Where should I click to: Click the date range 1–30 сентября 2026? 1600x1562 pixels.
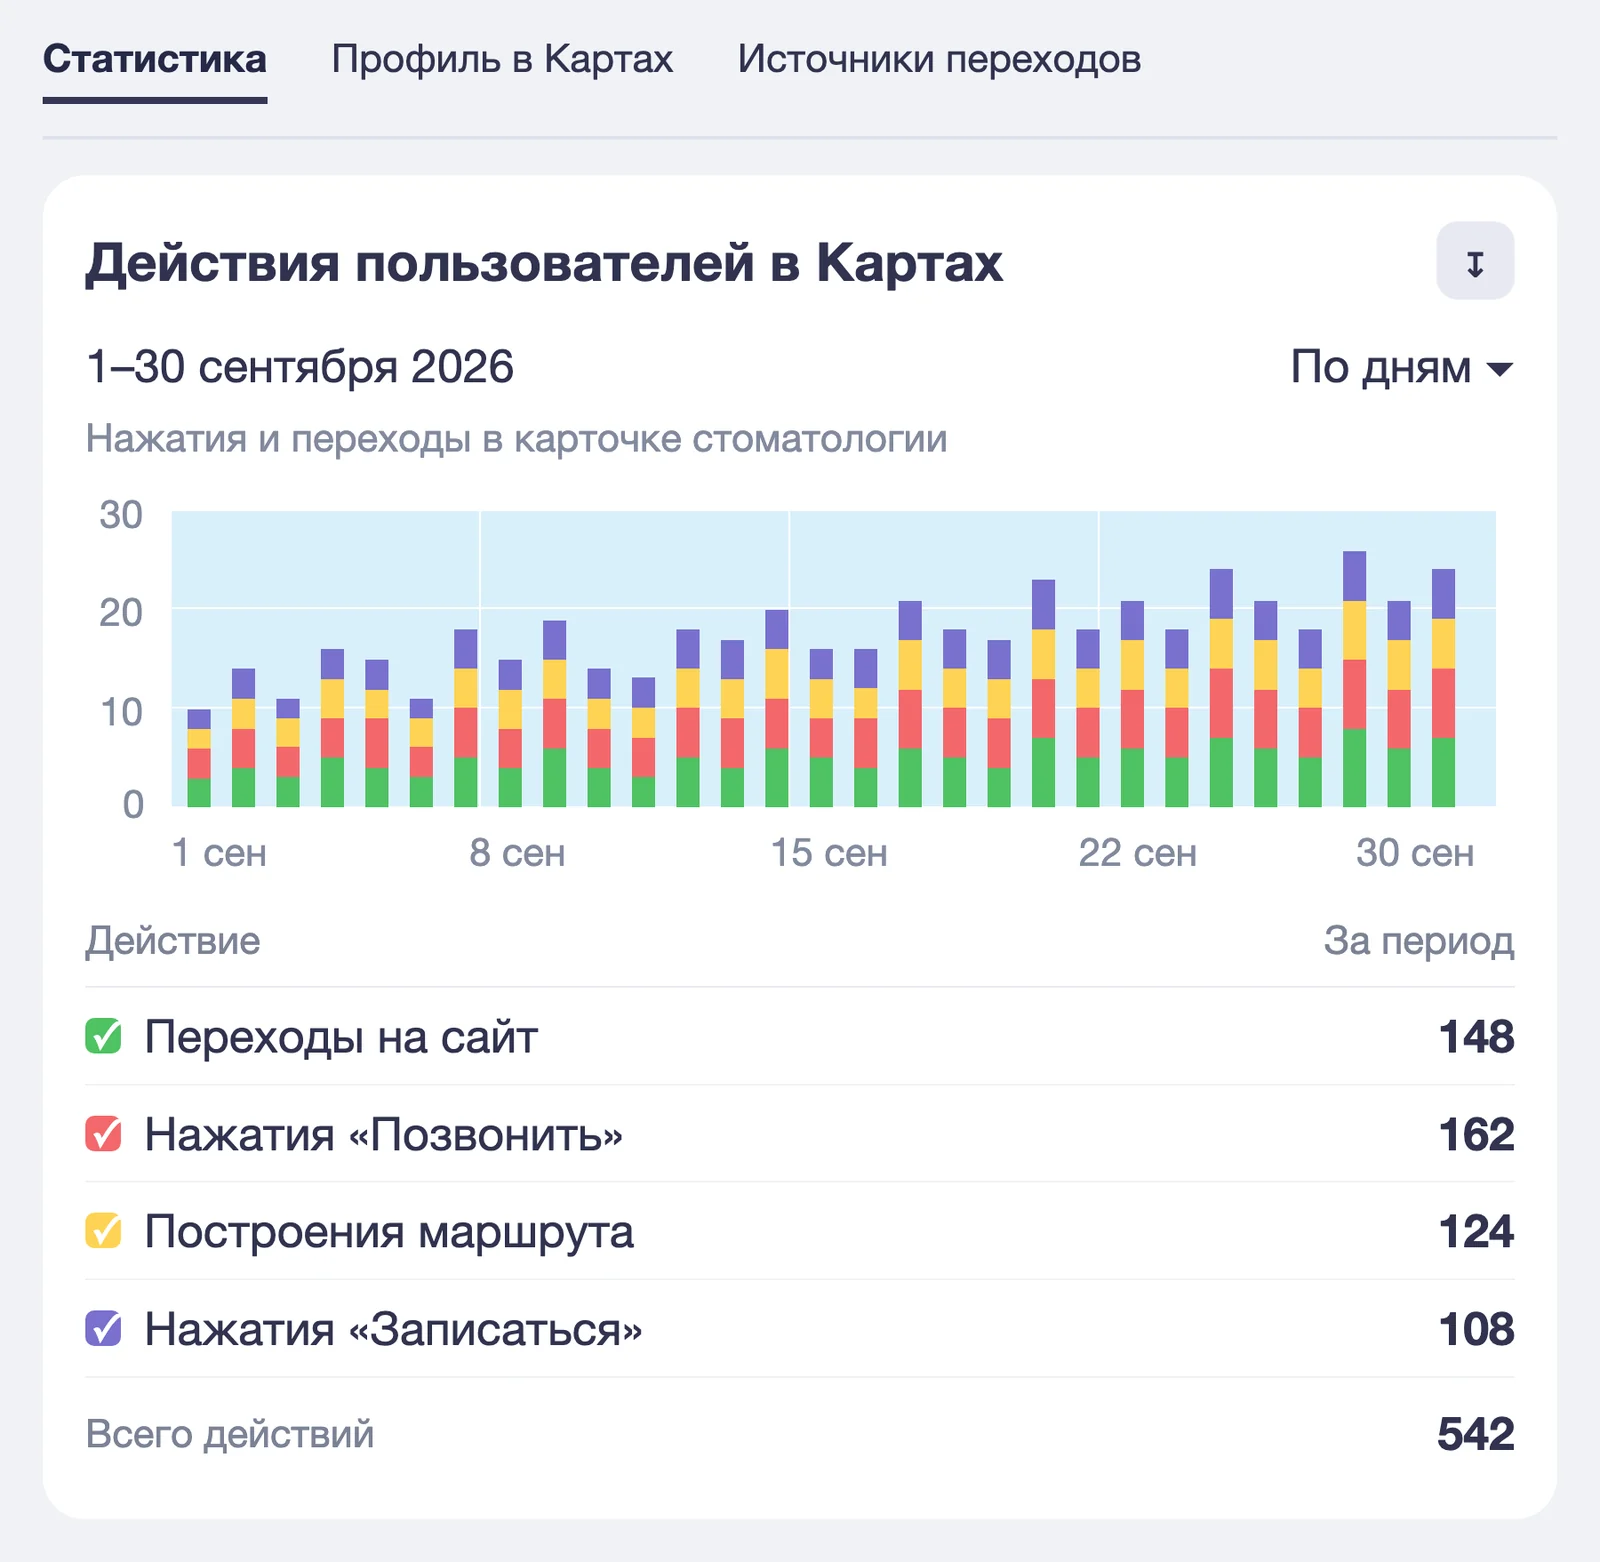pyautogui.click(x=300, y=367)
